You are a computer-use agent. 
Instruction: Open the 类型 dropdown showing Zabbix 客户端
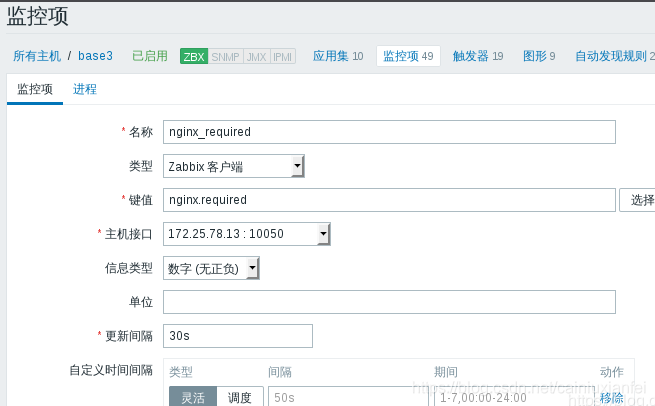(234, 166)
